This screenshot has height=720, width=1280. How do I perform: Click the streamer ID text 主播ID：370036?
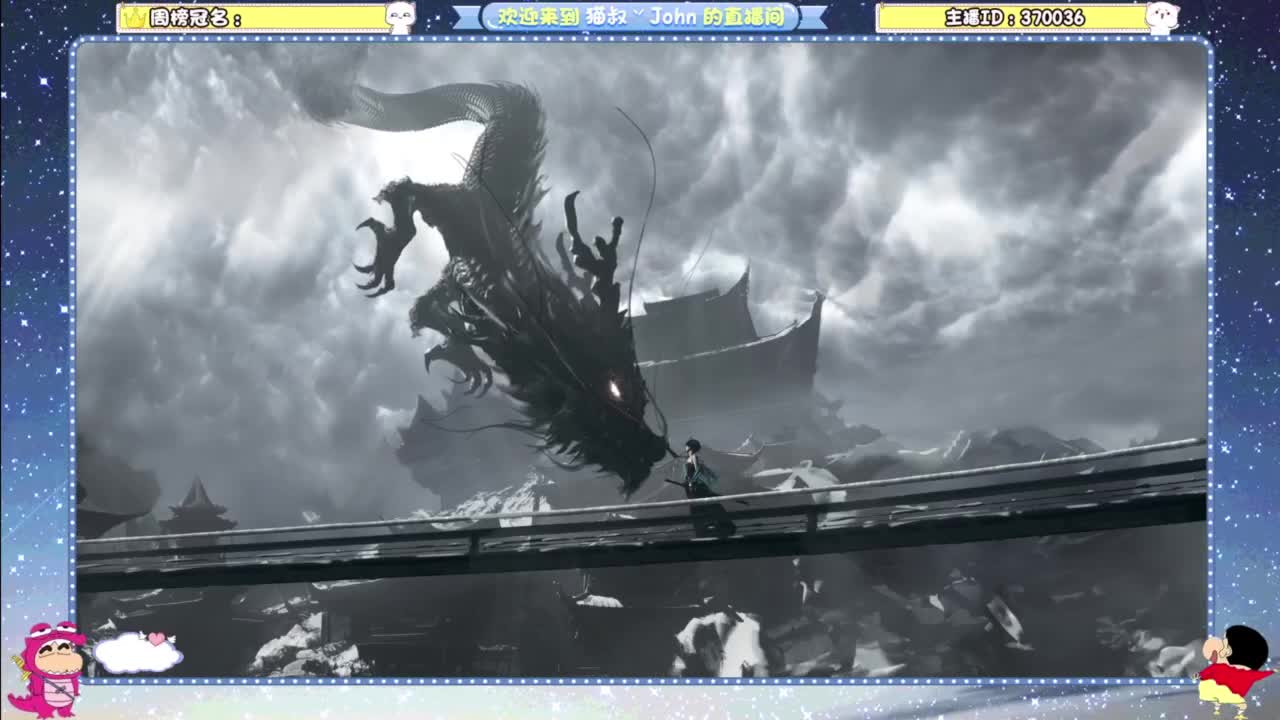1014,18
